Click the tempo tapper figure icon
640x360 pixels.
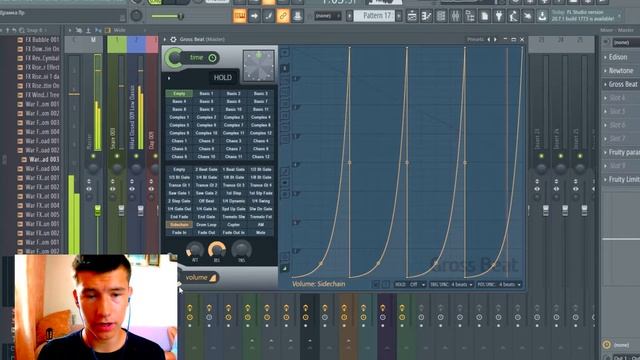[x=513, y=16]
